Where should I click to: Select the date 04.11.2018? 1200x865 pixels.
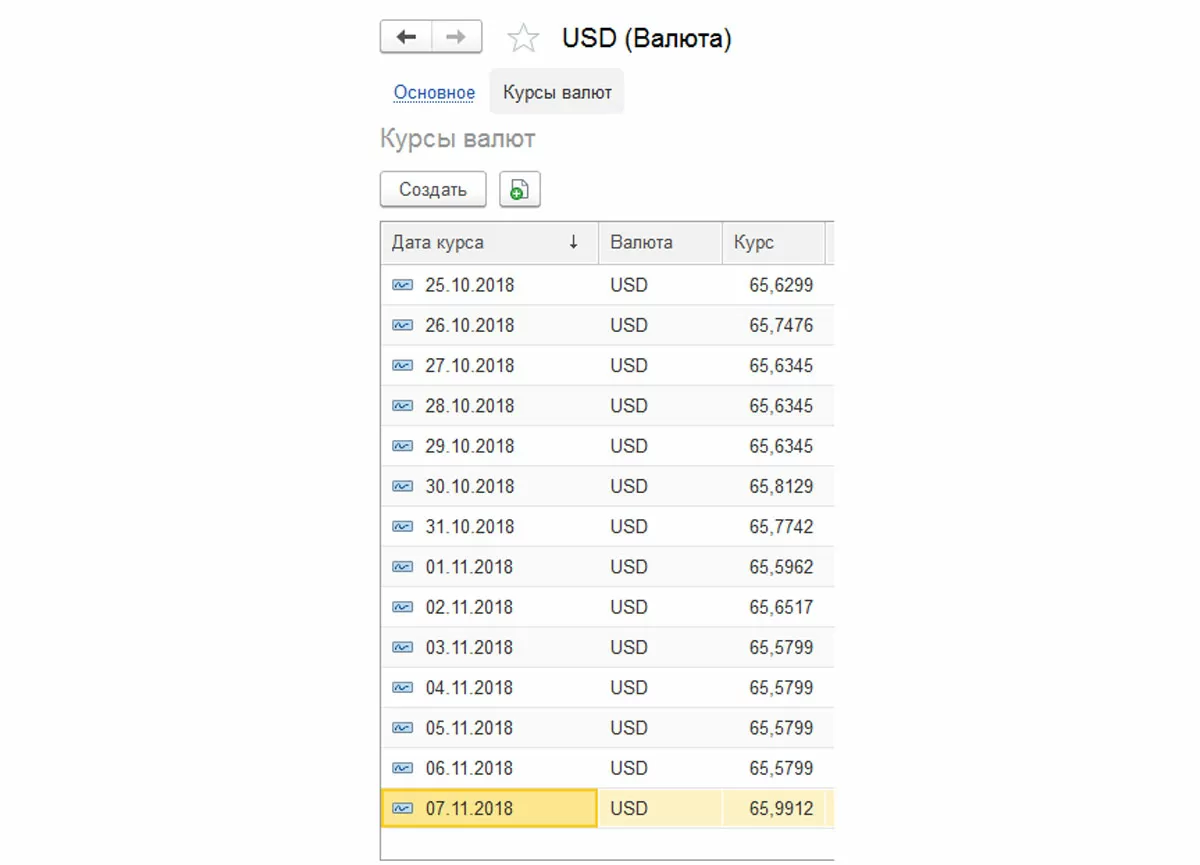[x=470, y=688]
